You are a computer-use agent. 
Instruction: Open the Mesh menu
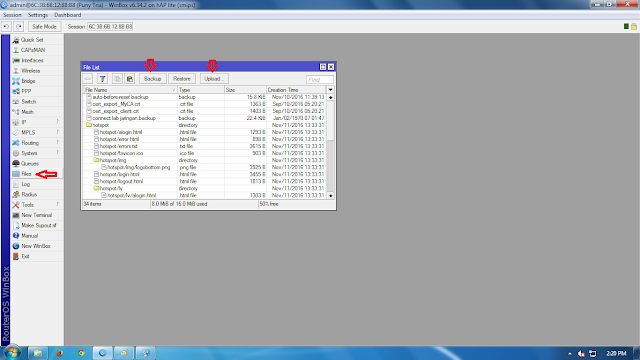coord(27,112)
